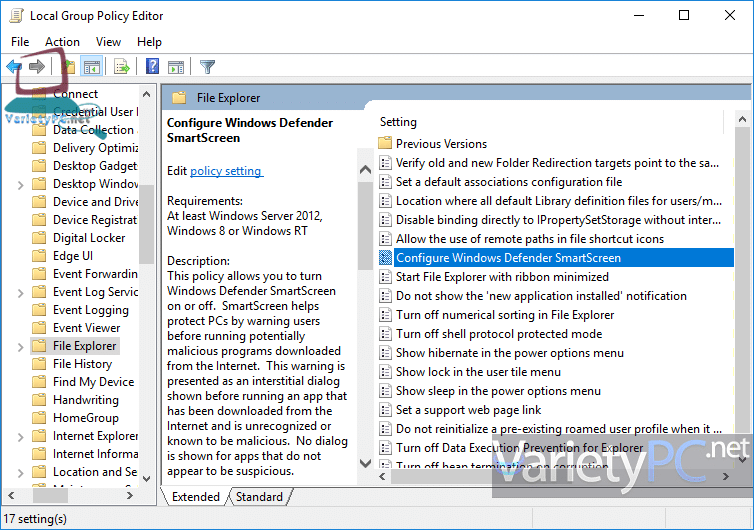Toggle Show/Hide Console Tree toolbar icon
This screenshot has height=530, width=754.
[91, 66]
